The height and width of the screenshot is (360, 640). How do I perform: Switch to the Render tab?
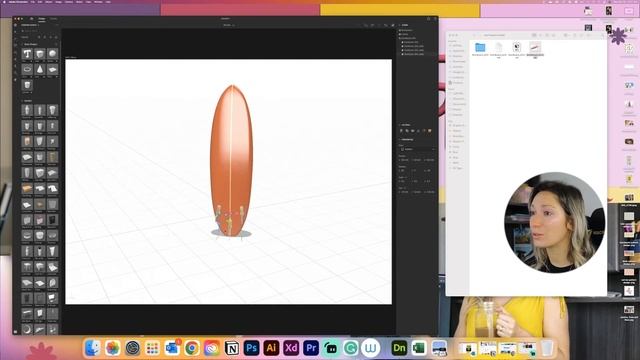(x=53, y=19)
